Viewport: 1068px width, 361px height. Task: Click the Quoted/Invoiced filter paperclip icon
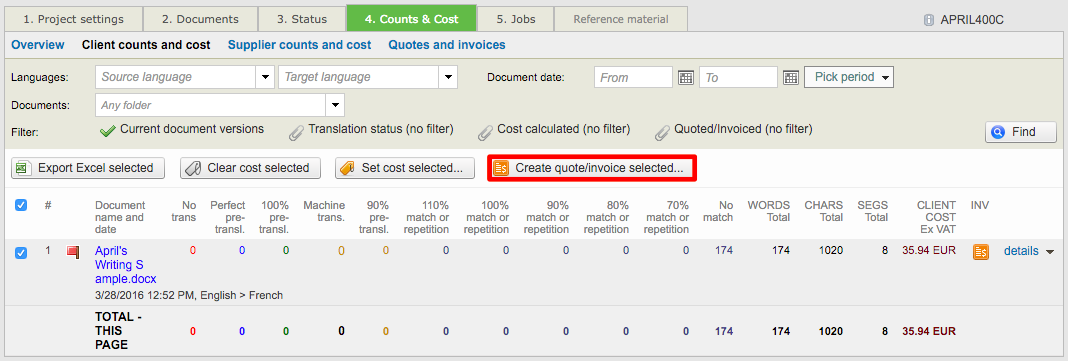click(x=662, y=131)
